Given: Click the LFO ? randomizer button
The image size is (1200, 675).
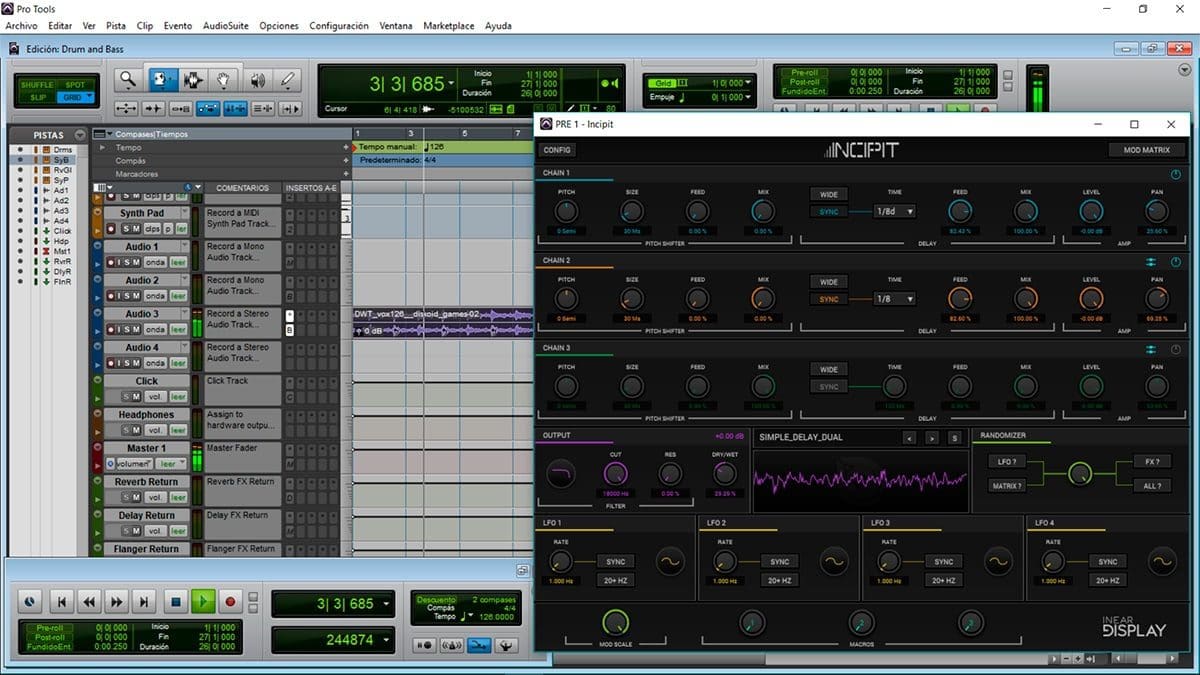Looking at the screenshot, I should point(1007,462).
